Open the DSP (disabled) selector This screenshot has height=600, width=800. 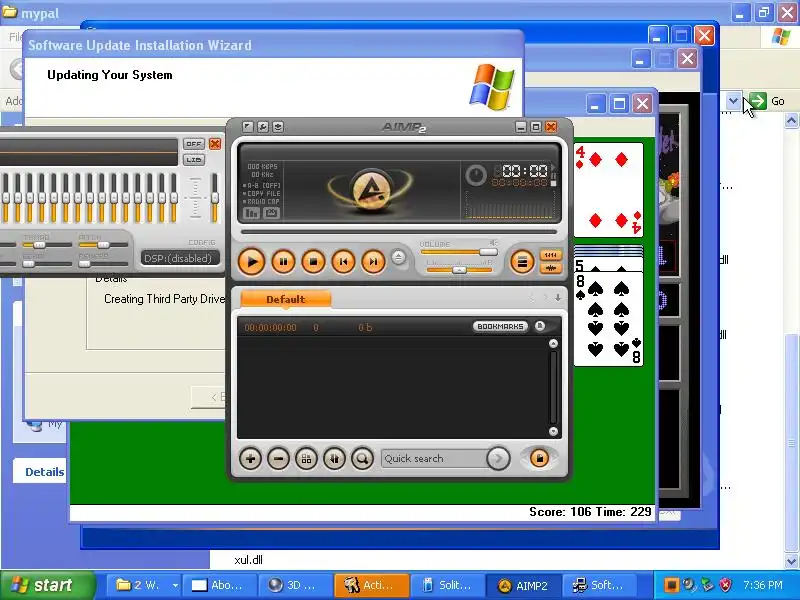[179, 258]
